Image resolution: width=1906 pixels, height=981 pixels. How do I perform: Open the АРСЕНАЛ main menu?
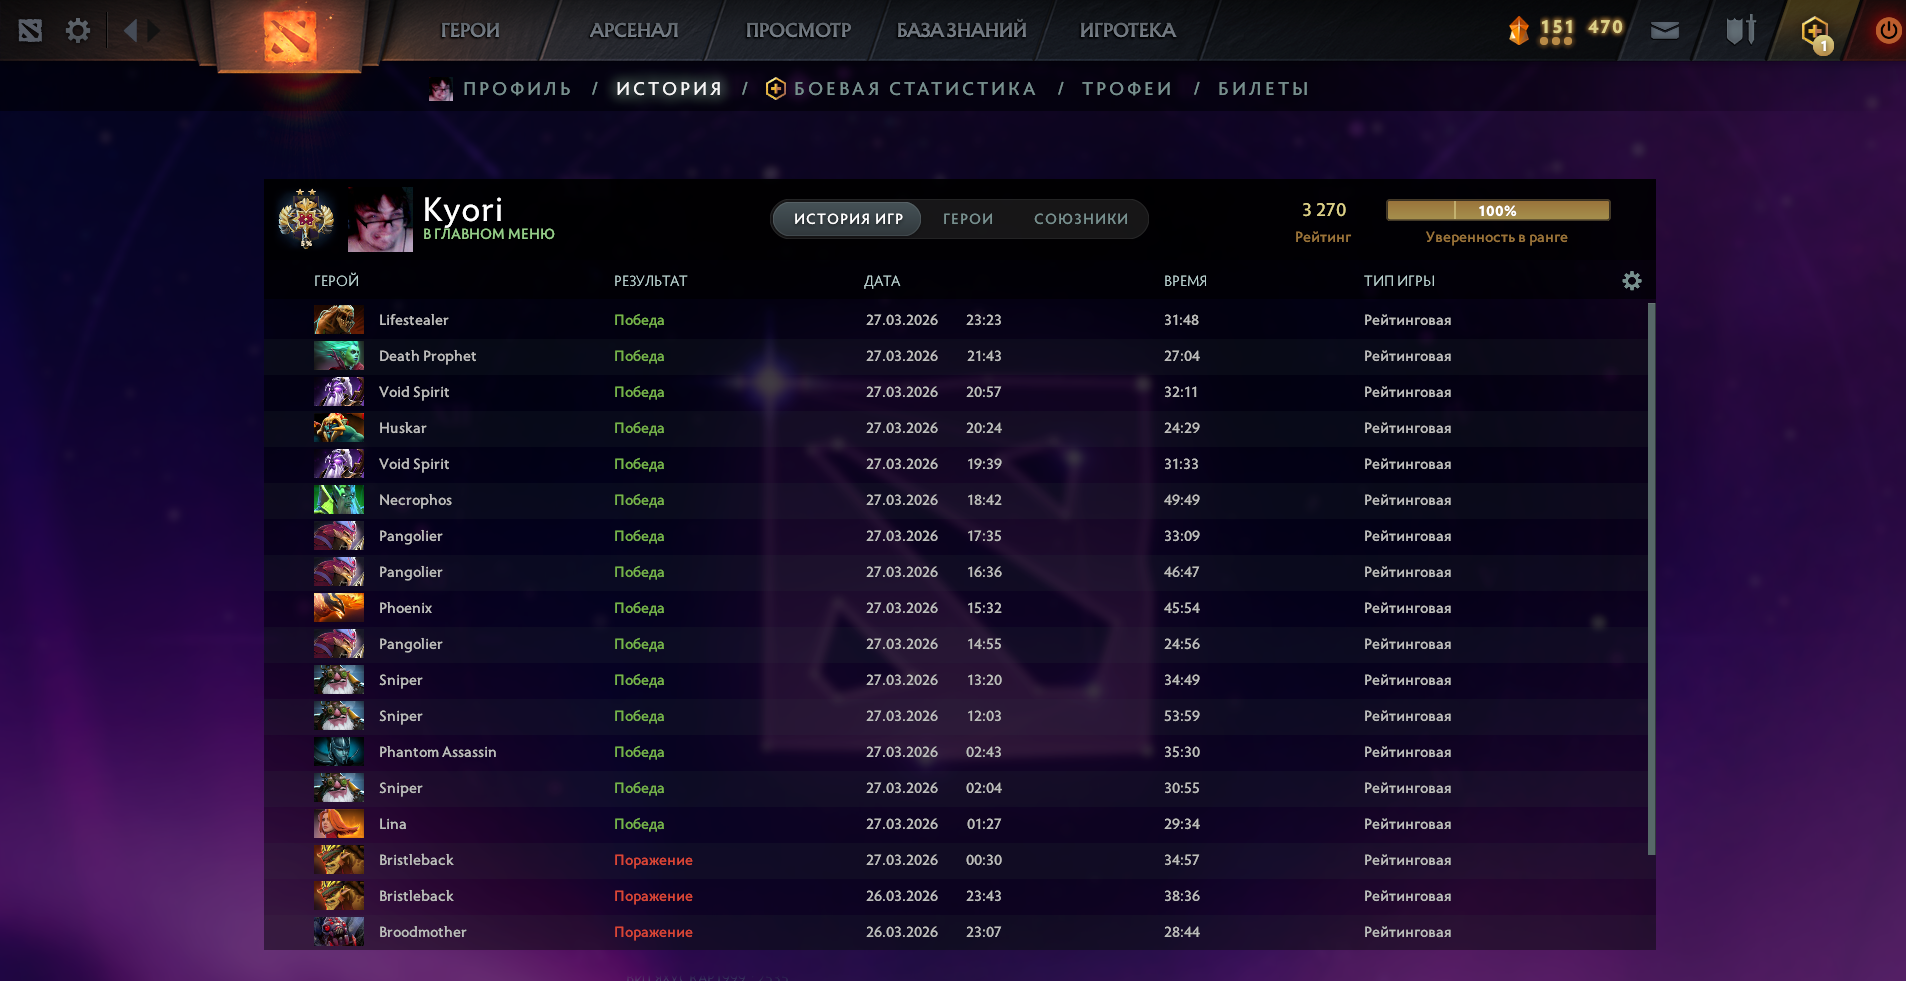coord(634,30)
